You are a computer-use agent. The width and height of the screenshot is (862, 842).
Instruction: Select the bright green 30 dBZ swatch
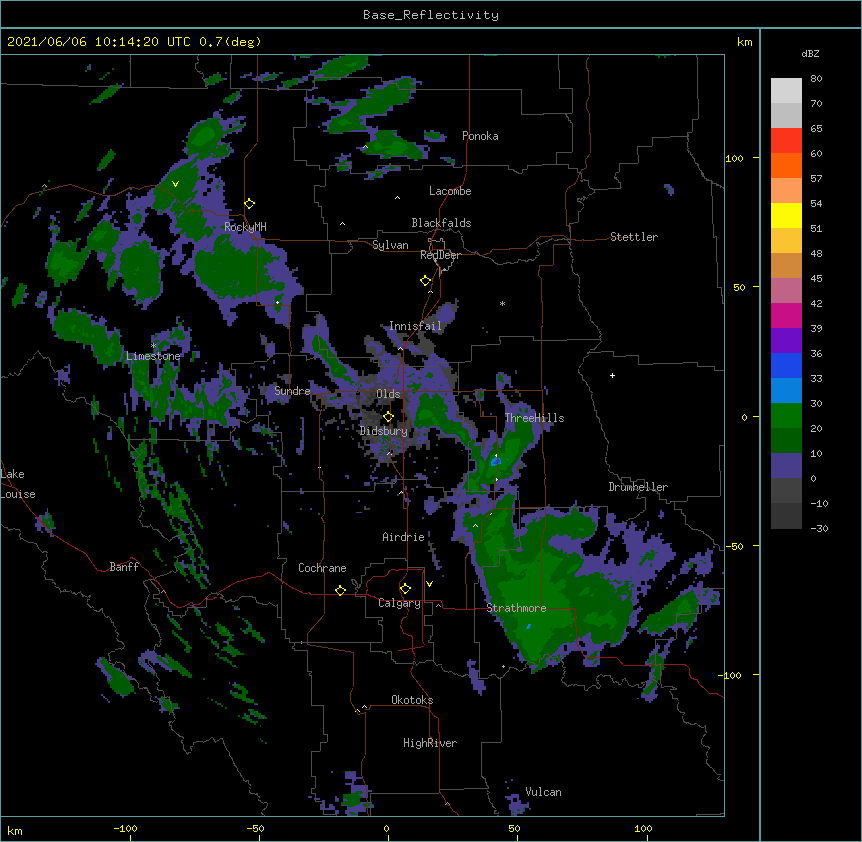tap(786, 416)
